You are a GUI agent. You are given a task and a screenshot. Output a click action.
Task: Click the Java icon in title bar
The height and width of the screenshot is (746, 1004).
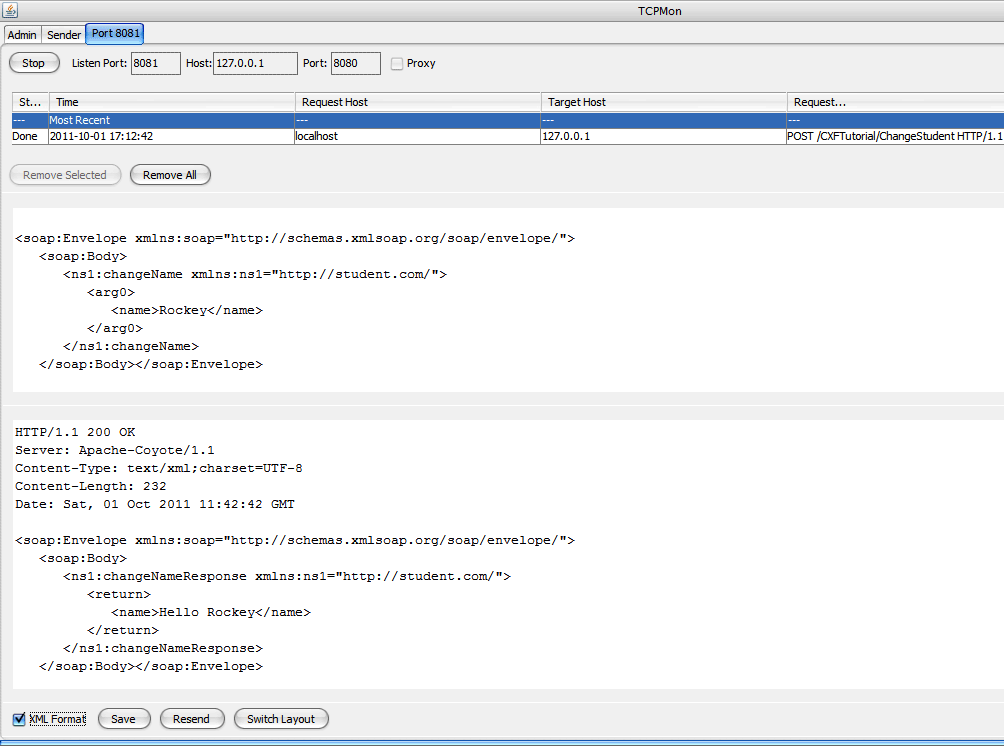pyautogui.click(x=11, y=9)
